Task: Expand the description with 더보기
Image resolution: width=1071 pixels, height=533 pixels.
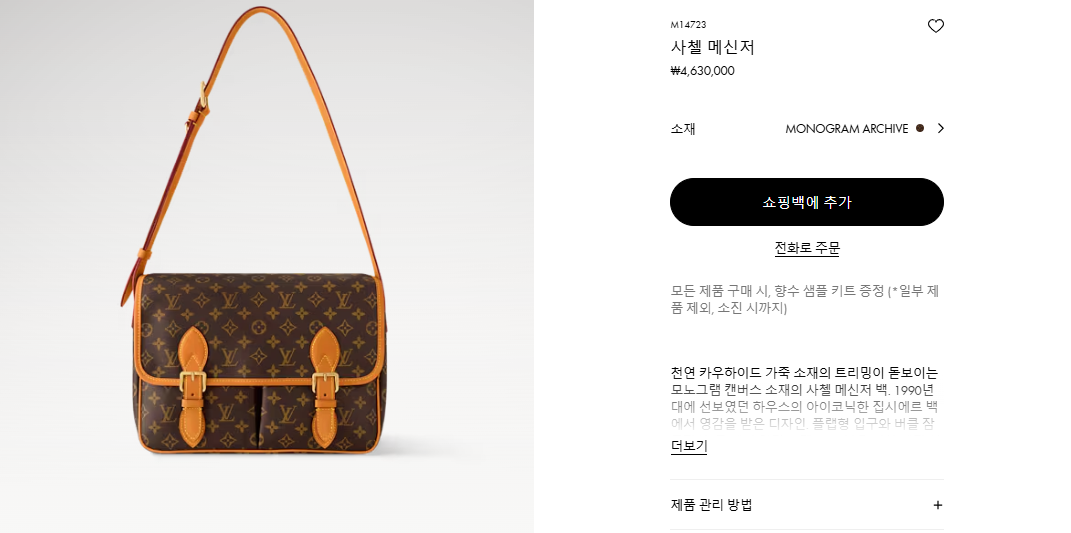Action: point(688,446)
